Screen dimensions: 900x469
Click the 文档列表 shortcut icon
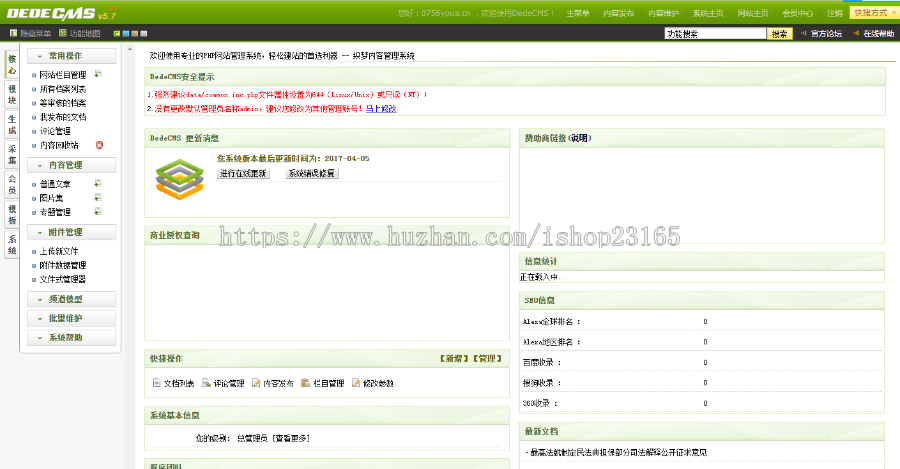pyautogui.click(x=156, y=383)
